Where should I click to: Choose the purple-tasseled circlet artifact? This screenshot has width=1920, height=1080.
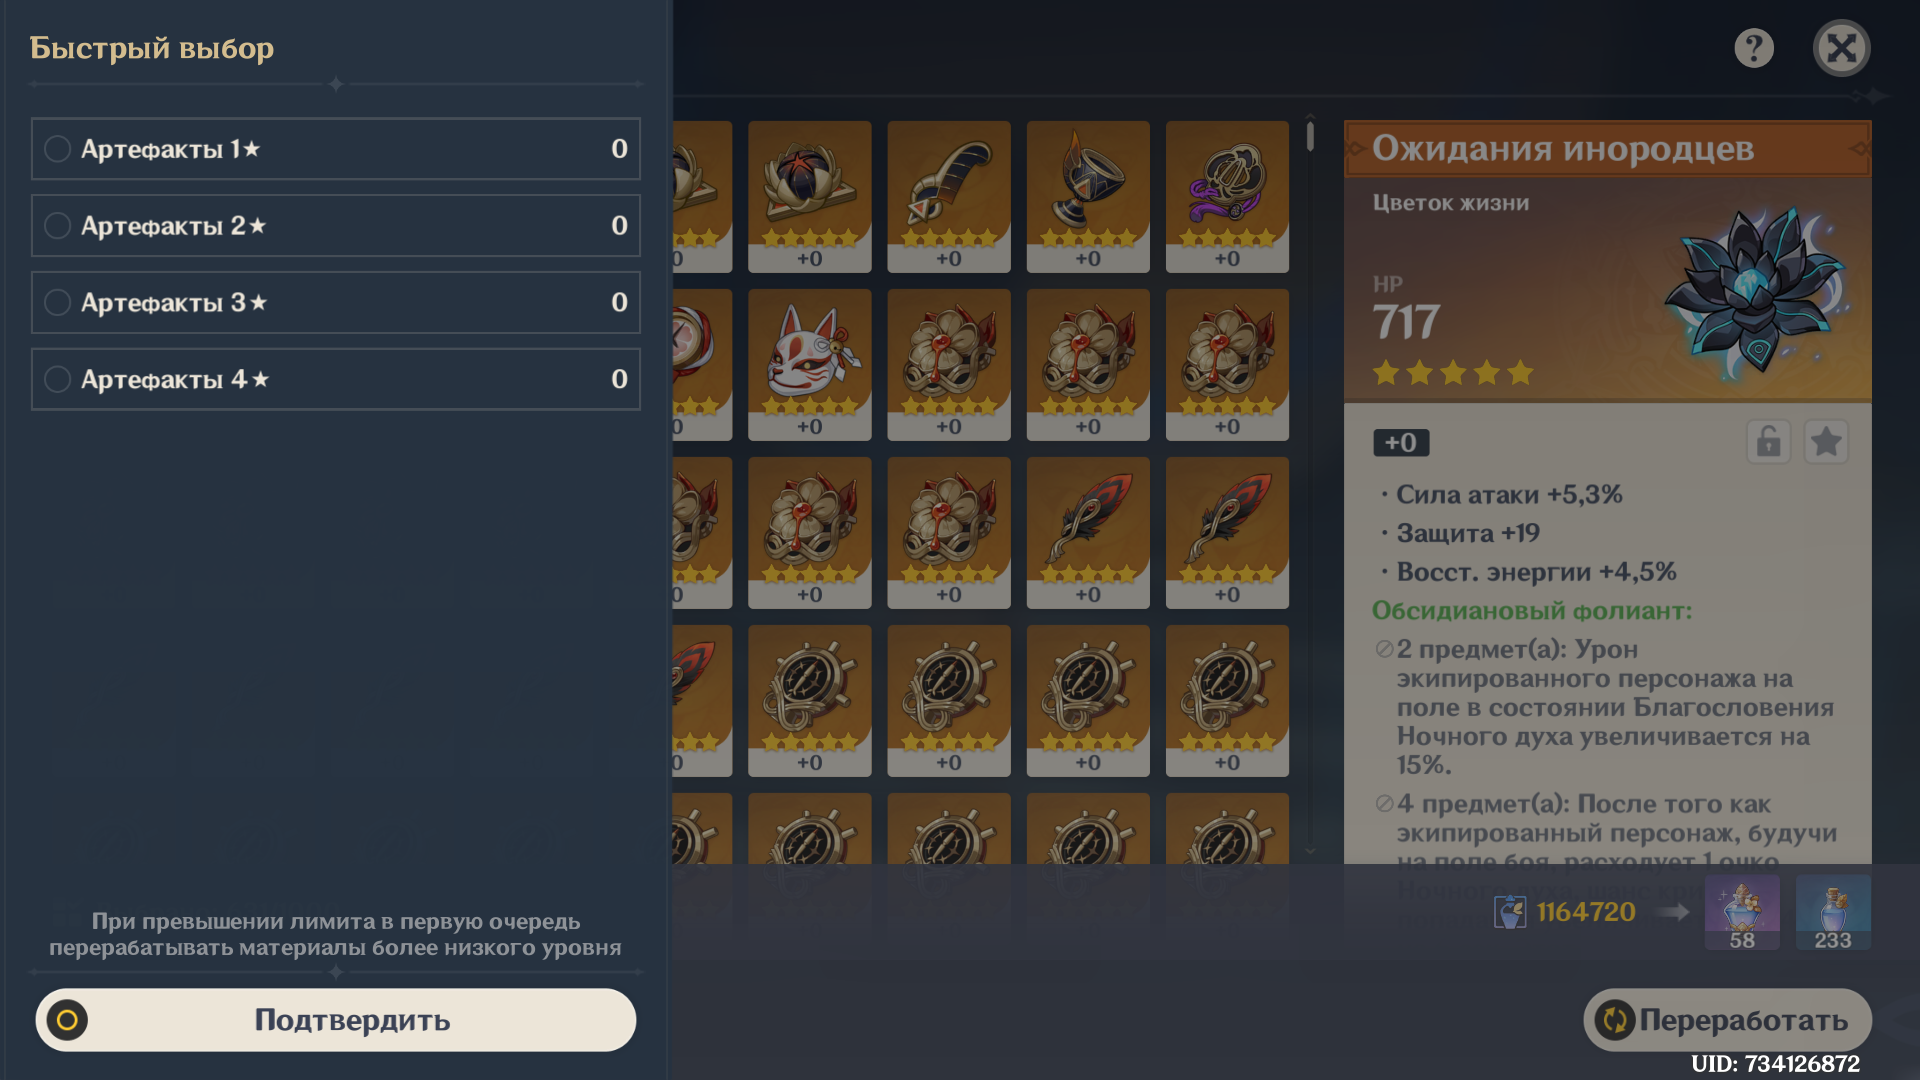point(1227,197)
